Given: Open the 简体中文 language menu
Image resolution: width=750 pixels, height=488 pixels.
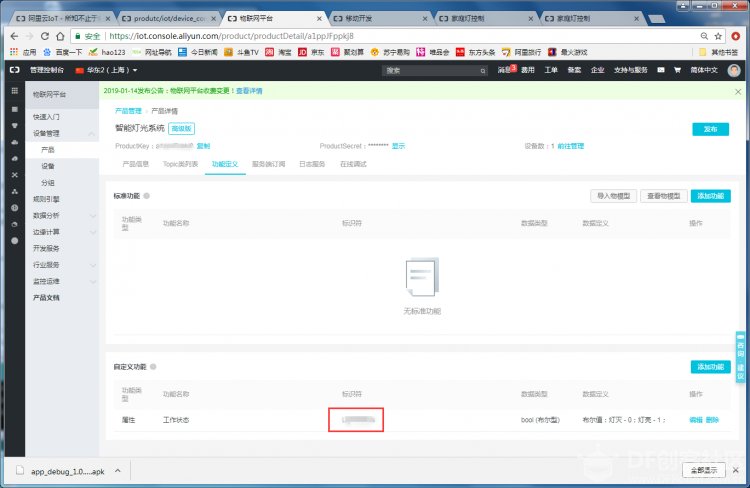Looking at the screenshot, I should click(704, 70).
